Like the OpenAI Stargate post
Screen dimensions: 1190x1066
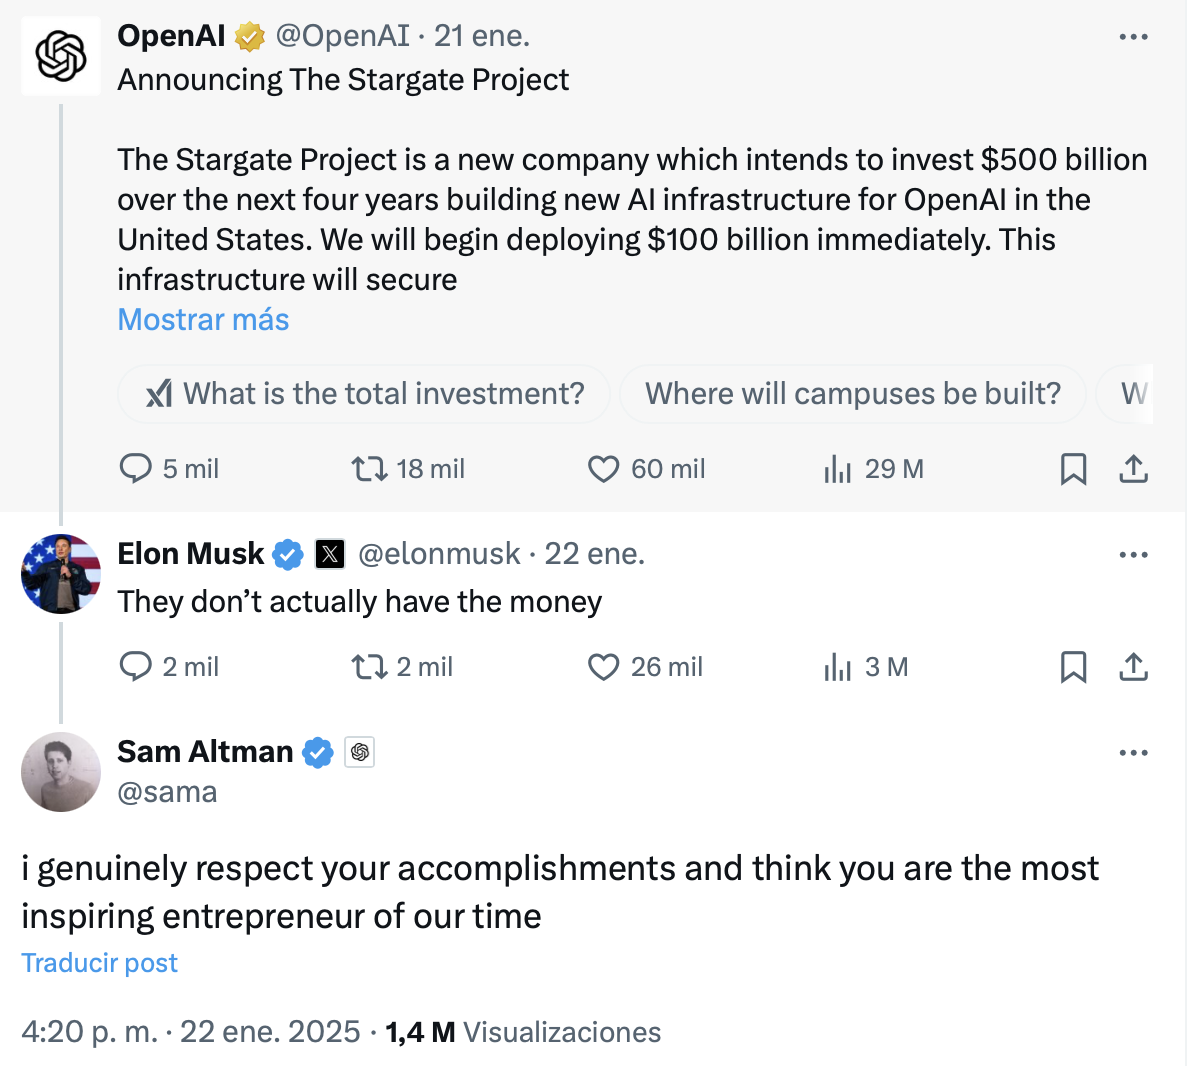[603, 469]
